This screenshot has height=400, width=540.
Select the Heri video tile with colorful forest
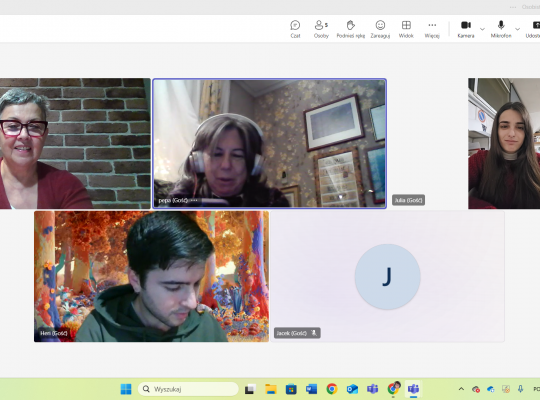tap(152, 276)
